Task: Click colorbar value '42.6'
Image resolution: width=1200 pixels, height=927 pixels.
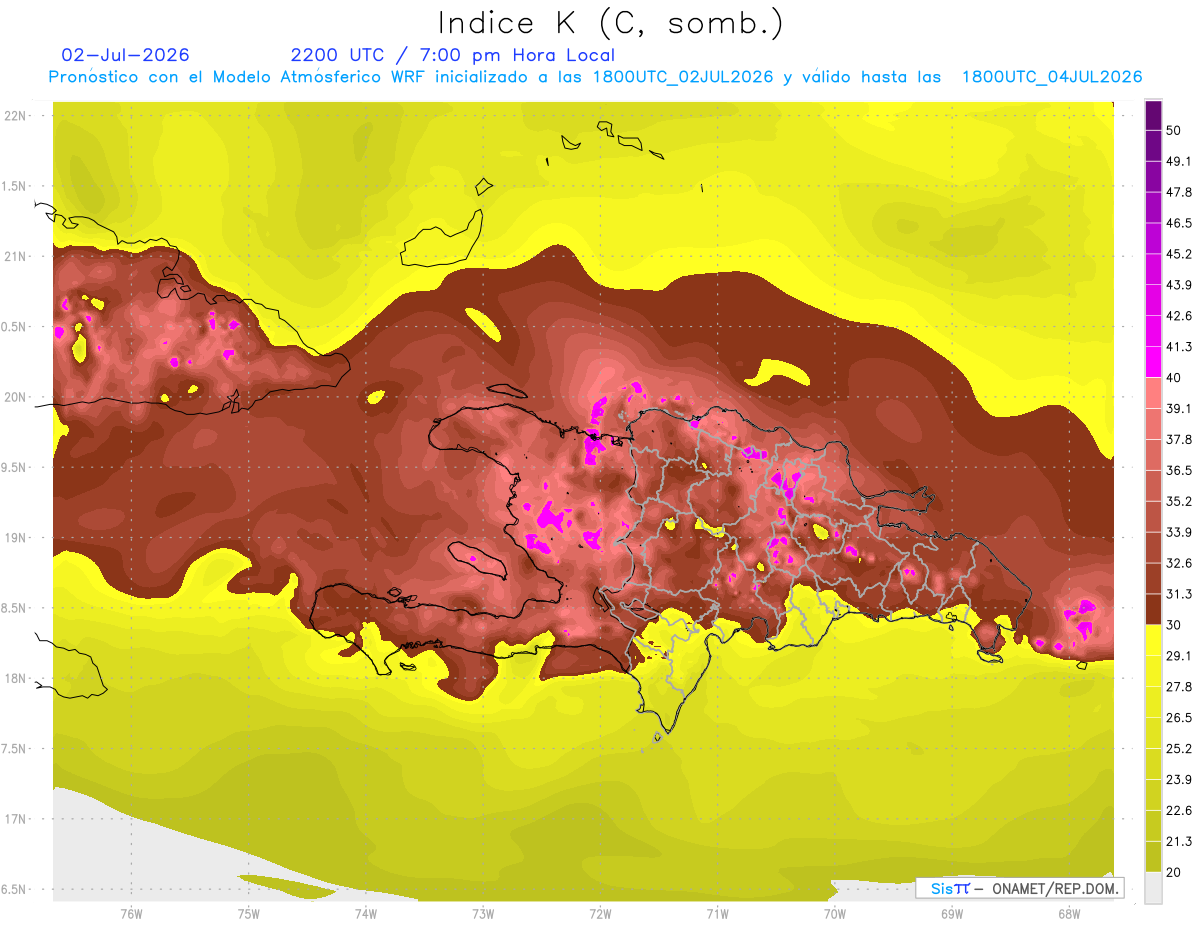Action: coord(1178,316)
